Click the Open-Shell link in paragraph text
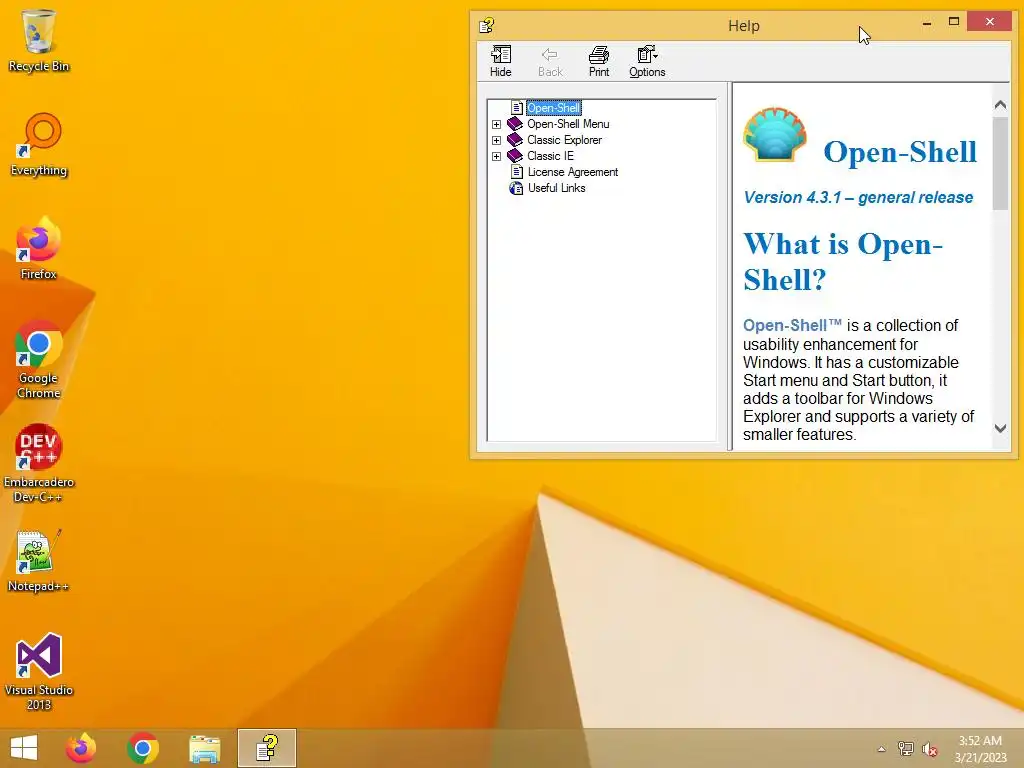 [x=792, y=325]
